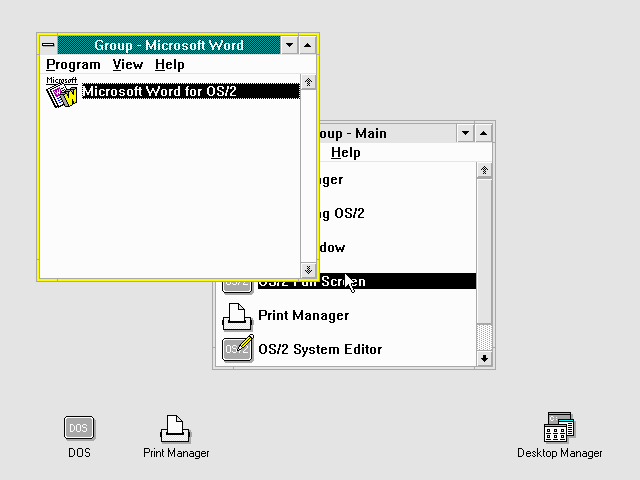640x480 pixels.
Task: Select the Microsoft Word for OS/2 entry text
Action: 191,91
